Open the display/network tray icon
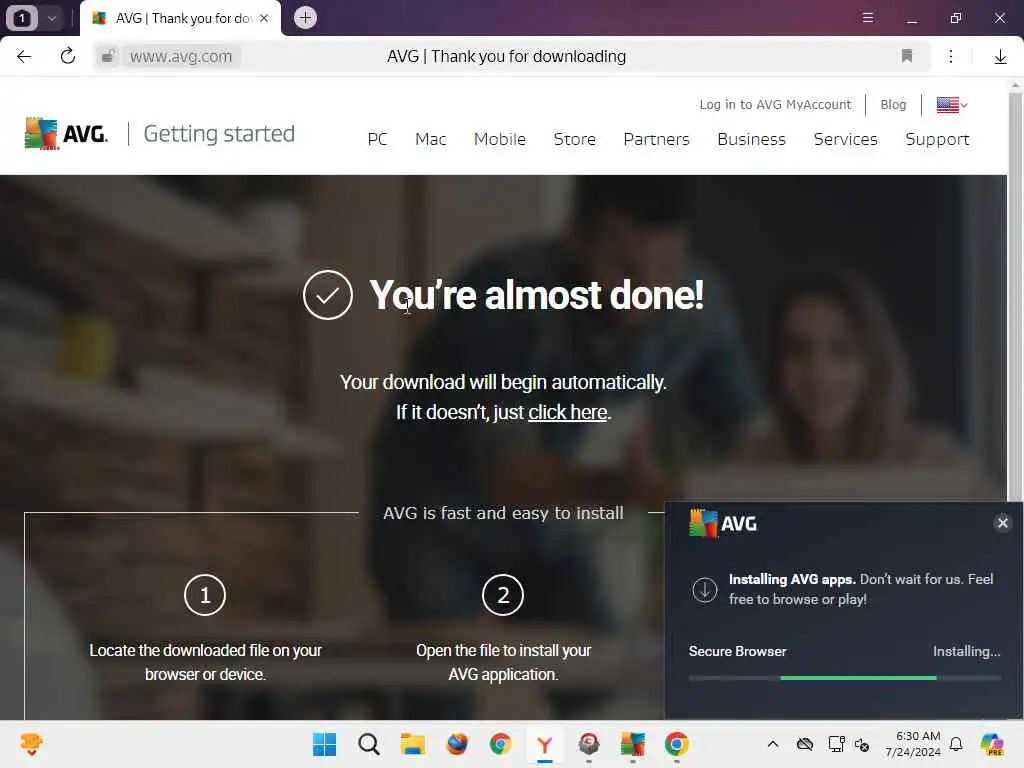 836,744
